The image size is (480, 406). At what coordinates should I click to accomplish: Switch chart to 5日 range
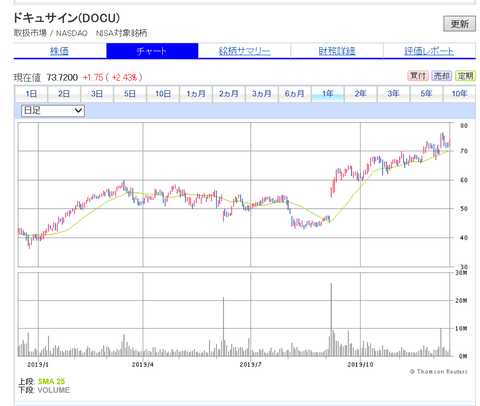click(x=130, y=94)
